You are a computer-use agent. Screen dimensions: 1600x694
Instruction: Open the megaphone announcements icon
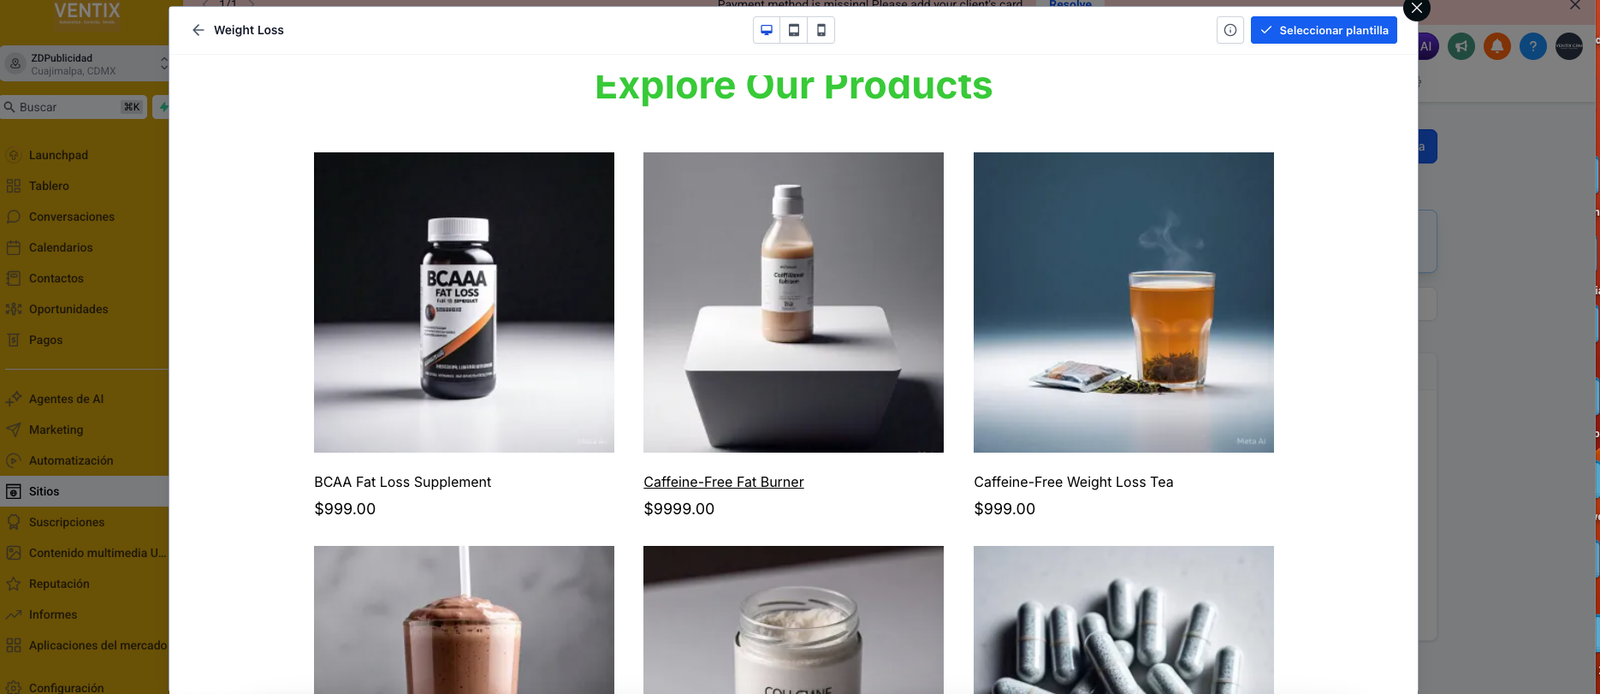point(1461,46)
